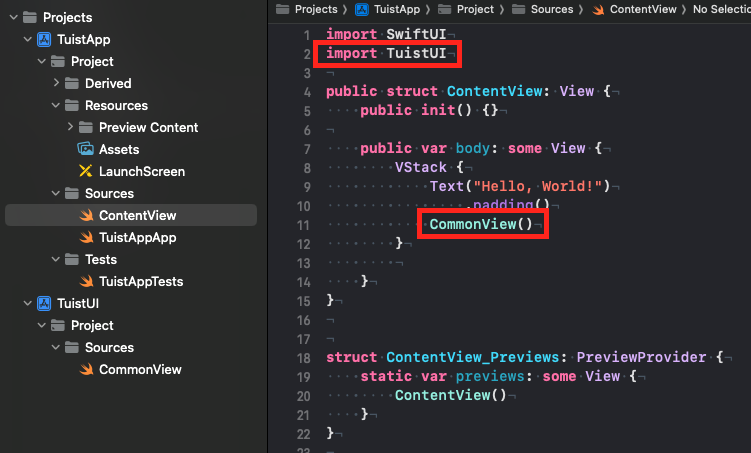
Task: Click the Assets catalog icon
Action: (x=86, y=149)
